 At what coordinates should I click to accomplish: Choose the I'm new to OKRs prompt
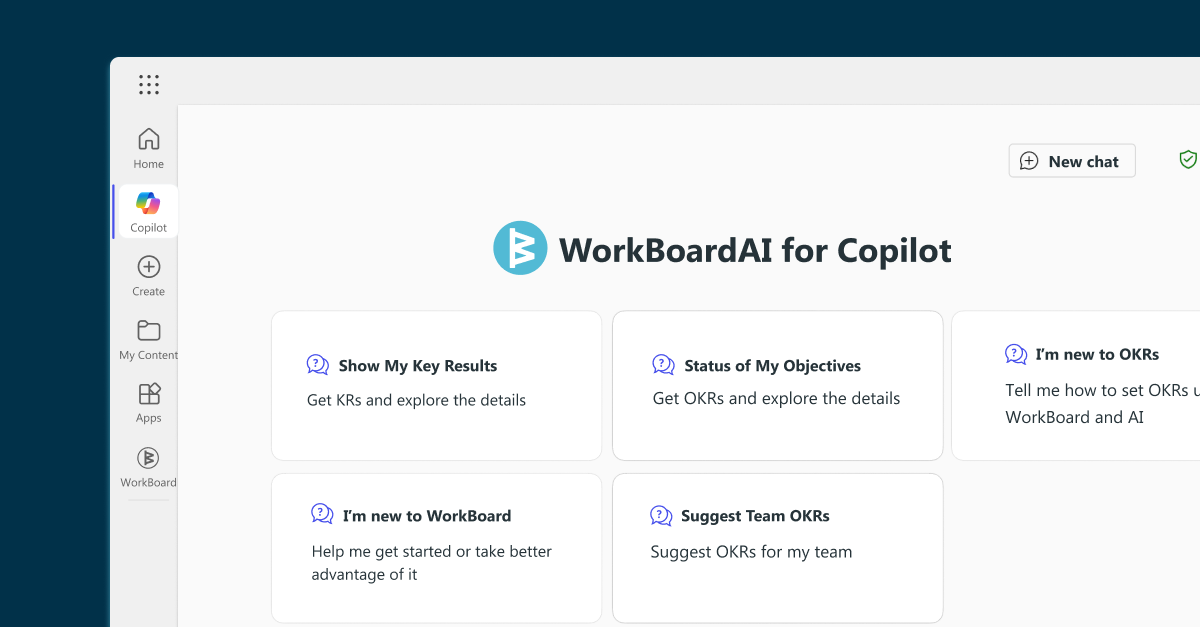coord(1090,385)
